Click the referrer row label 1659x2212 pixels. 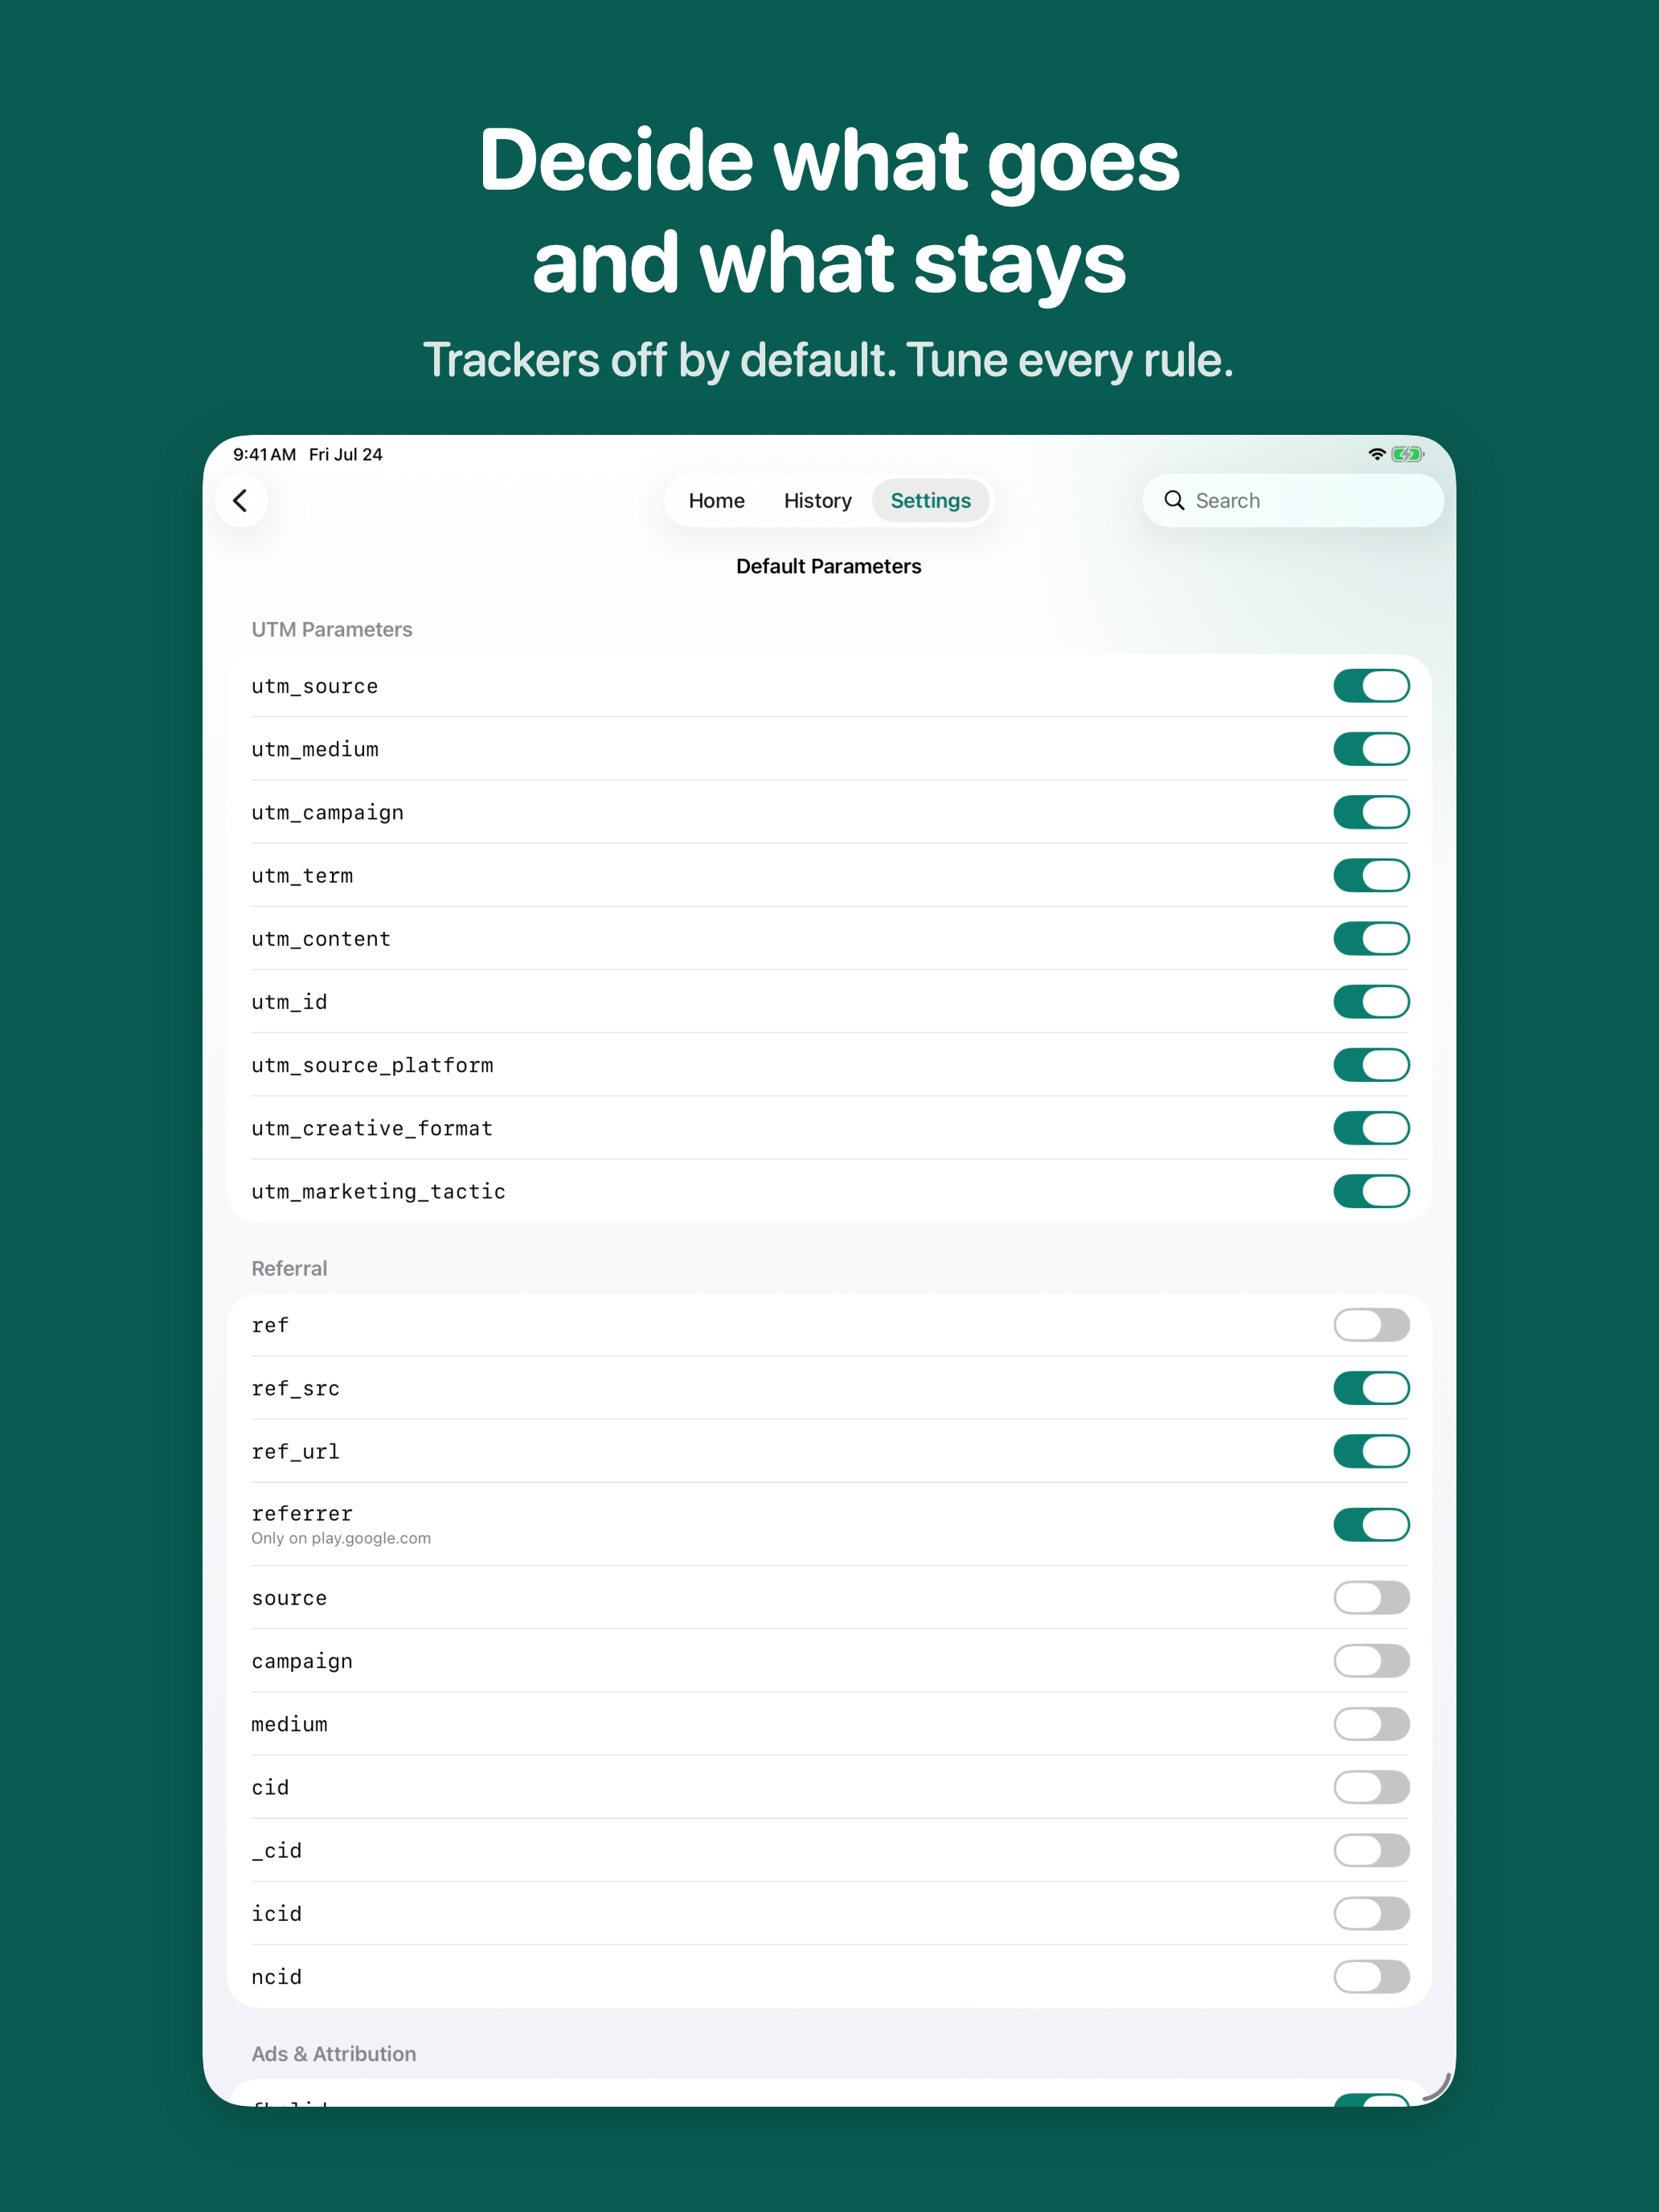(x=302, y=1513)
